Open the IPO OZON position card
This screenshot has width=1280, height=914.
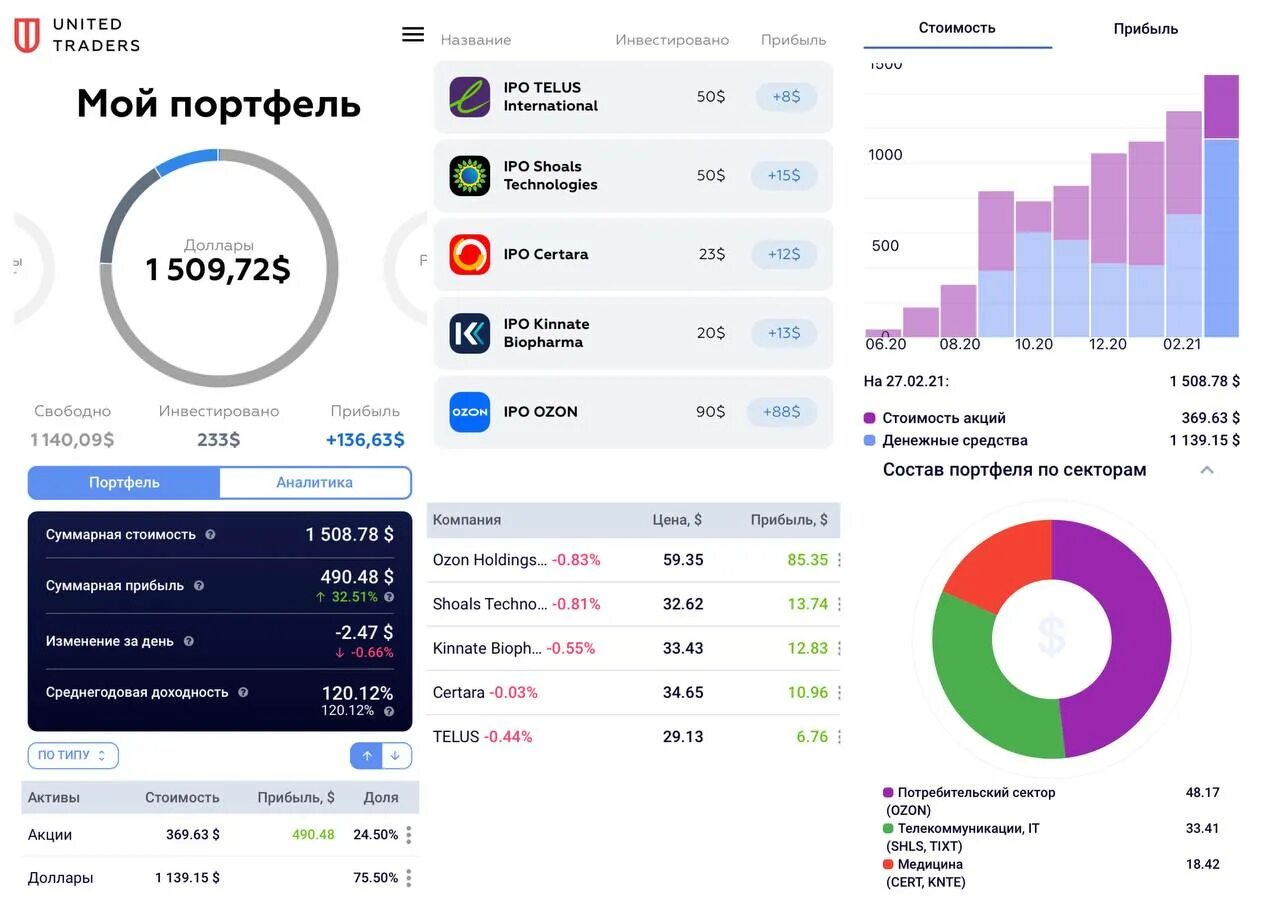[633, 412]
